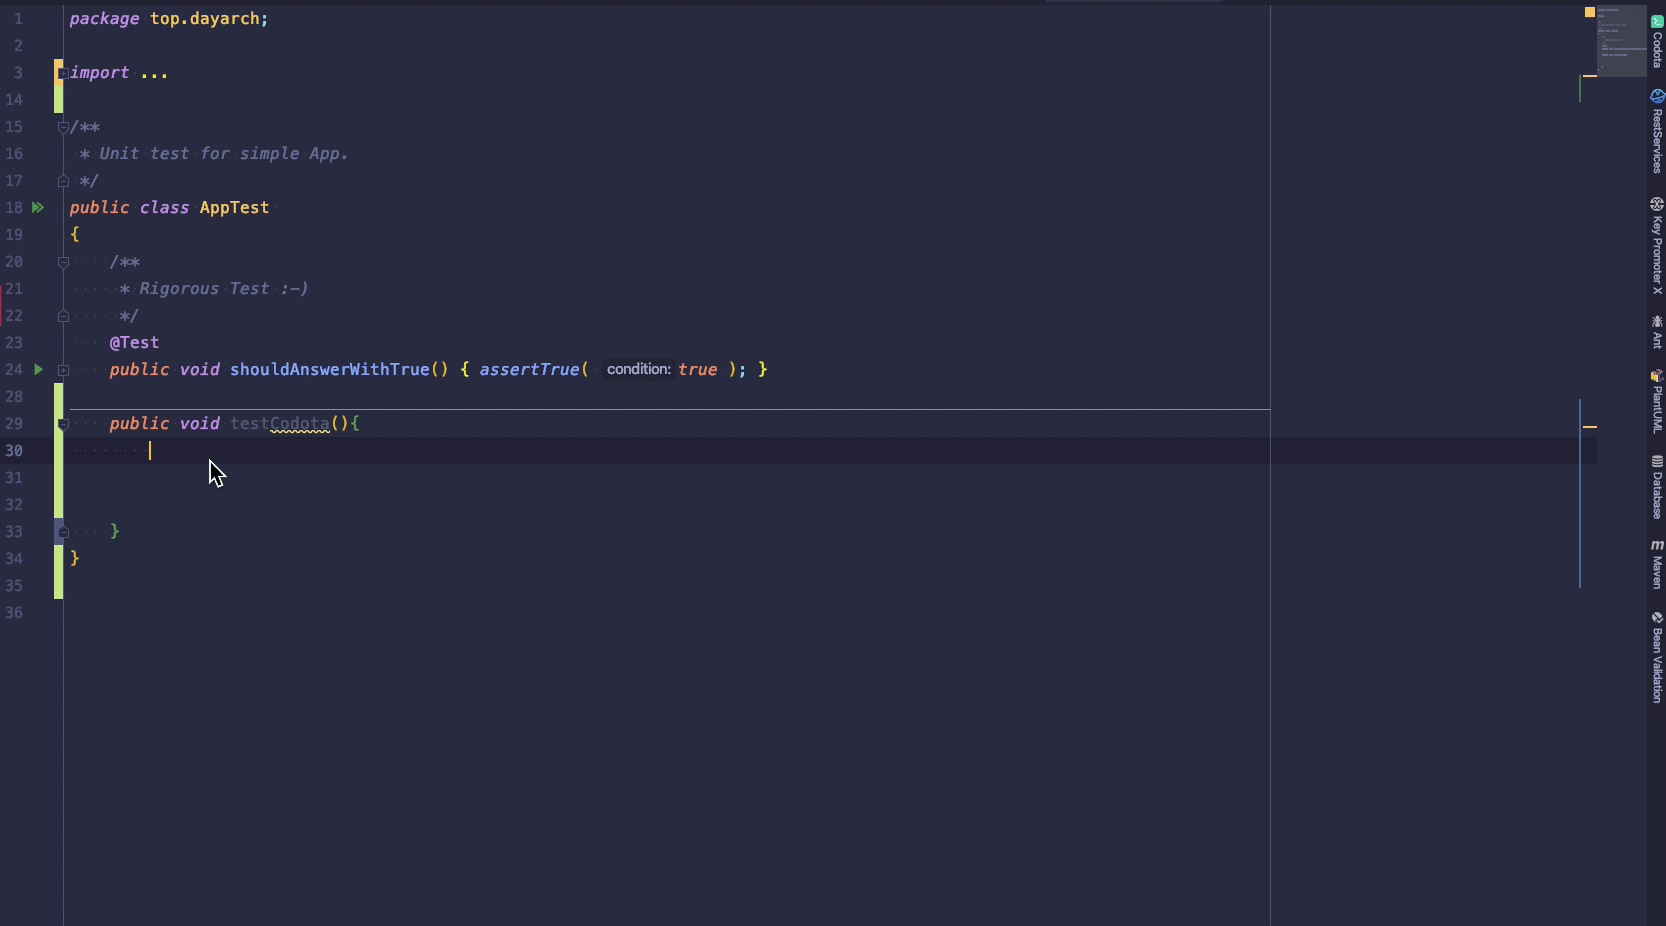Click the yellow inspection warning indicator
Viewport: 1666px width, 926px height.
(1589, 12)
